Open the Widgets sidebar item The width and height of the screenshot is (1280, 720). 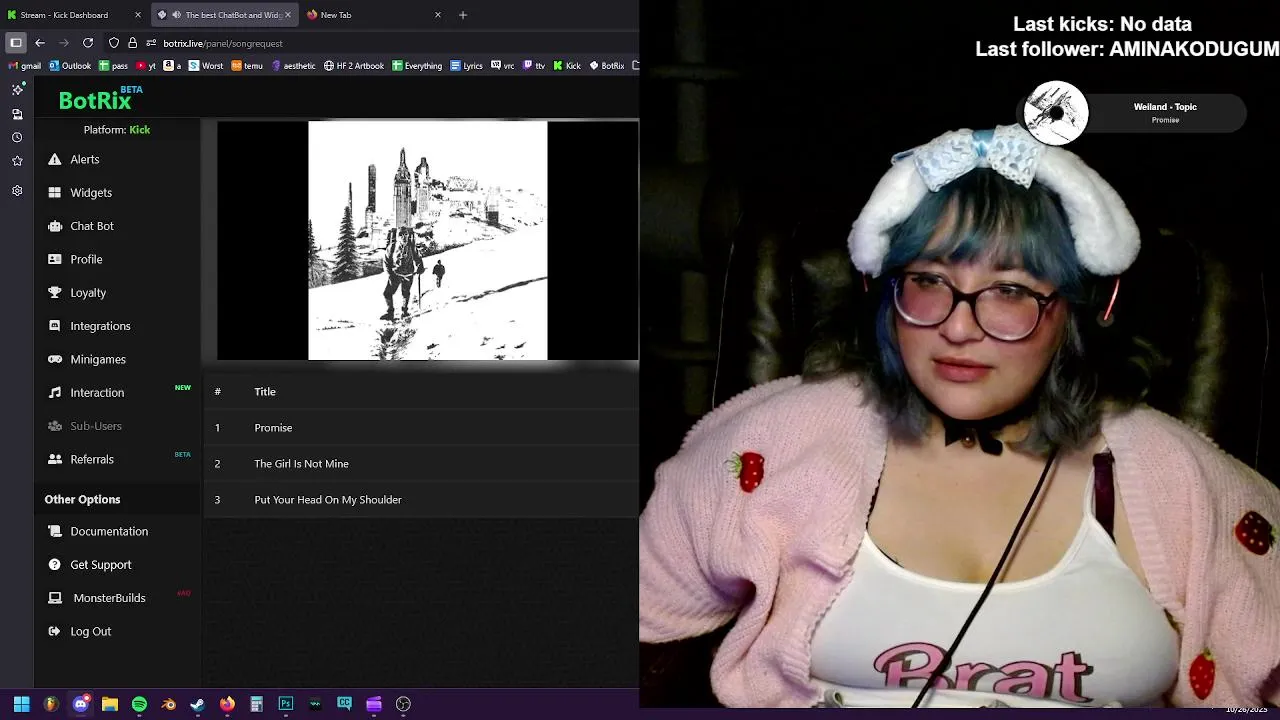(x=80, y=192)
